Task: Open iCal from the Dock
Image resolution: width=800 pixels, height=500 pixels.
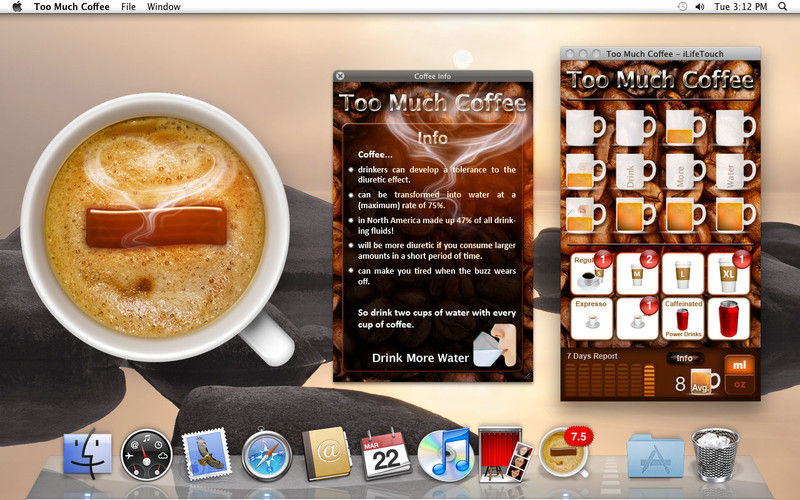Action: [386, 454]
